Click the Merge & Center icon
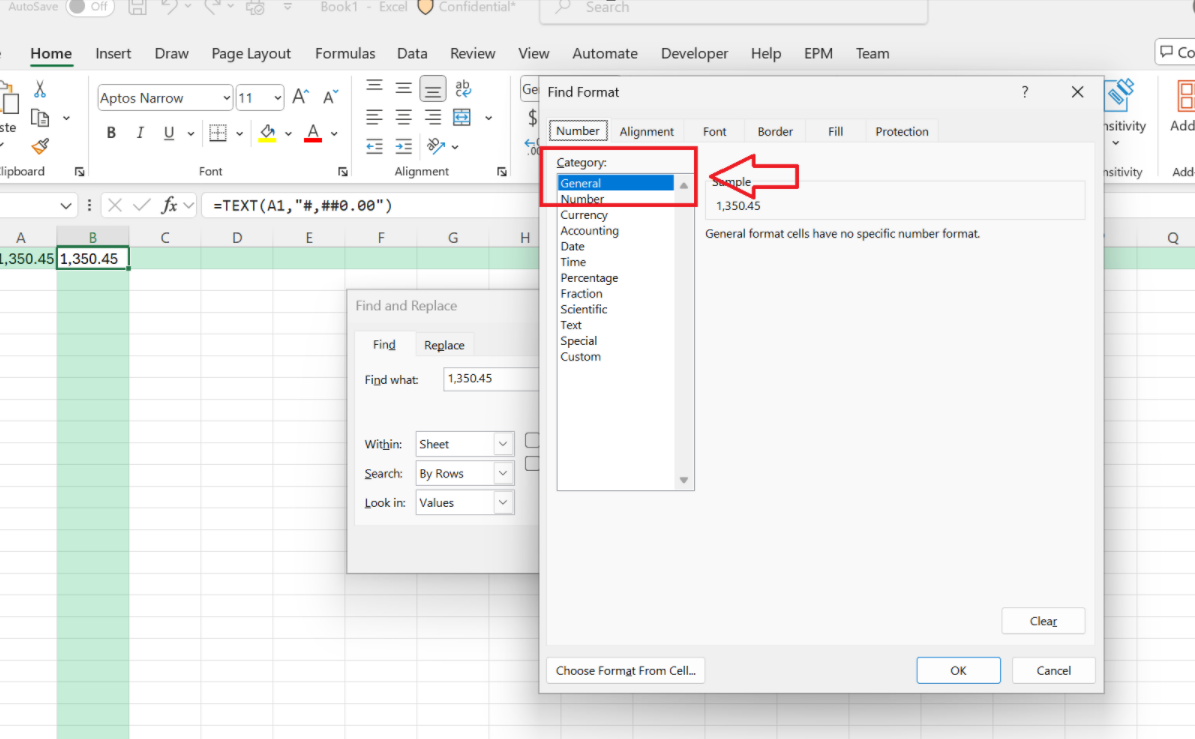1195x739 pixels. coord(462,117)
